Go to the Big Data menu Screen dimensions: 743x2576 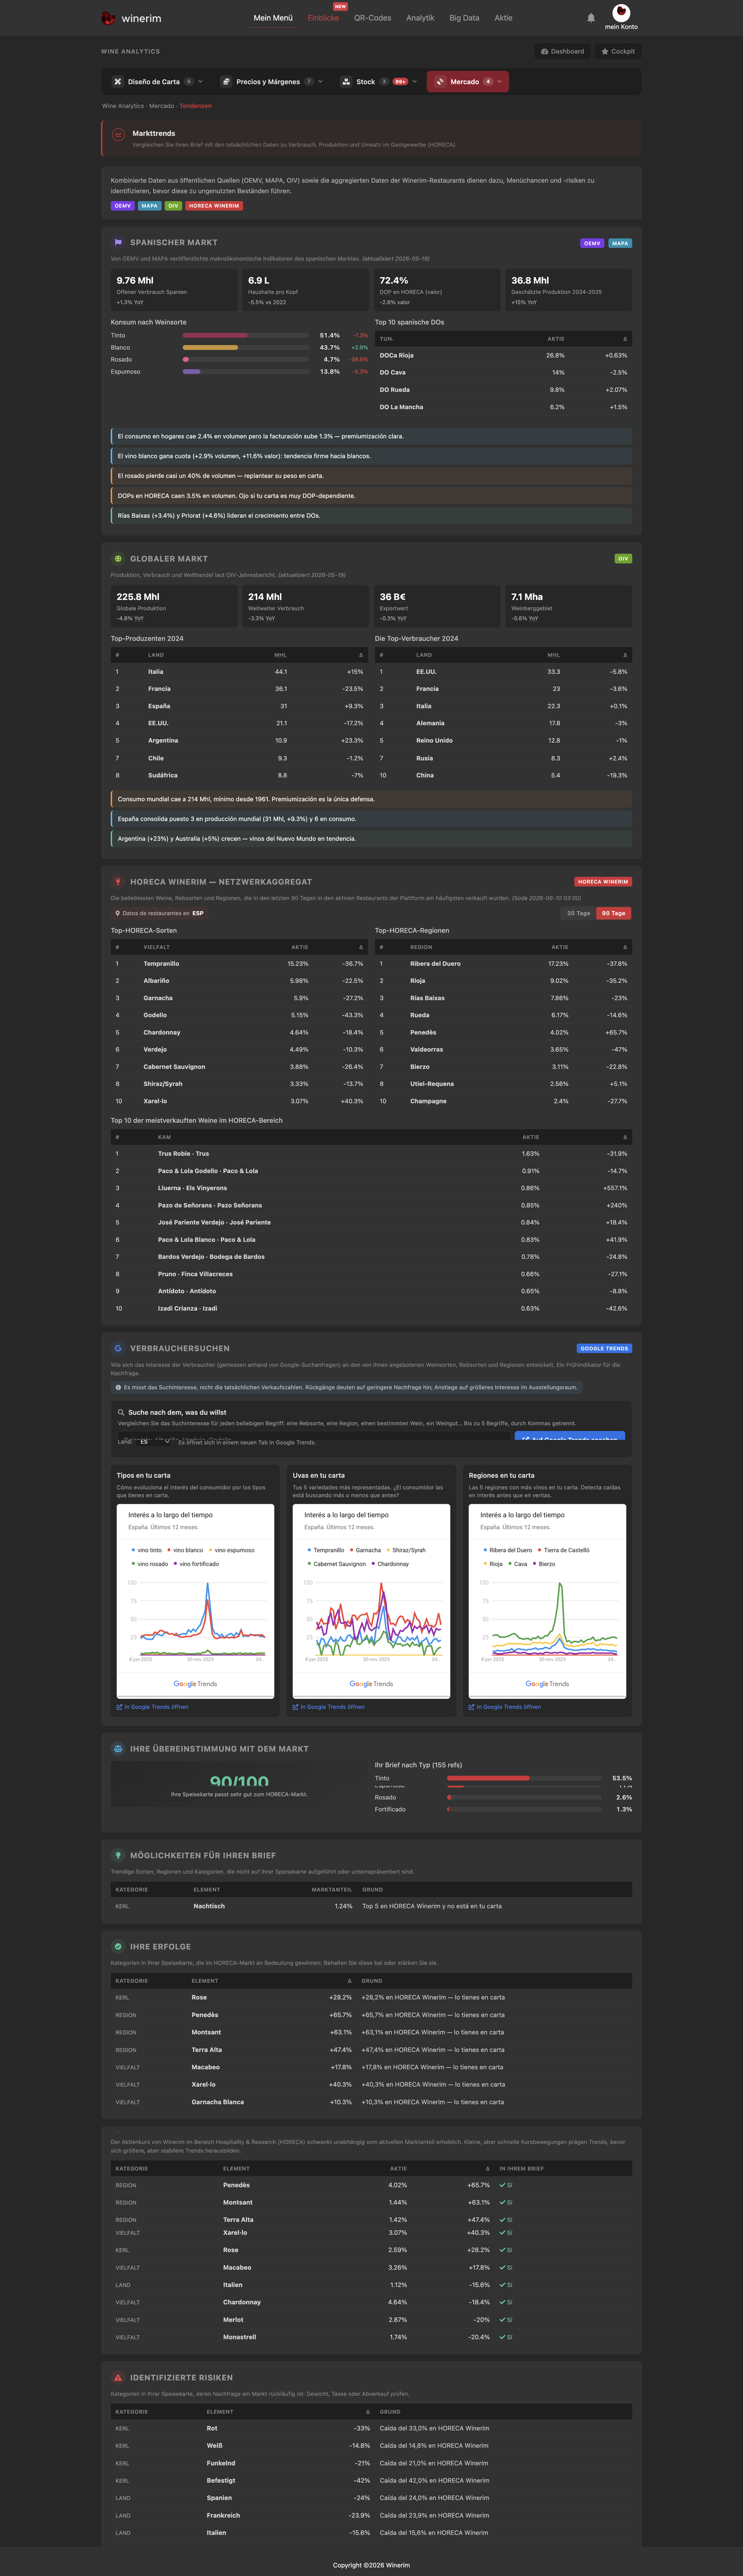pos(464,18)
